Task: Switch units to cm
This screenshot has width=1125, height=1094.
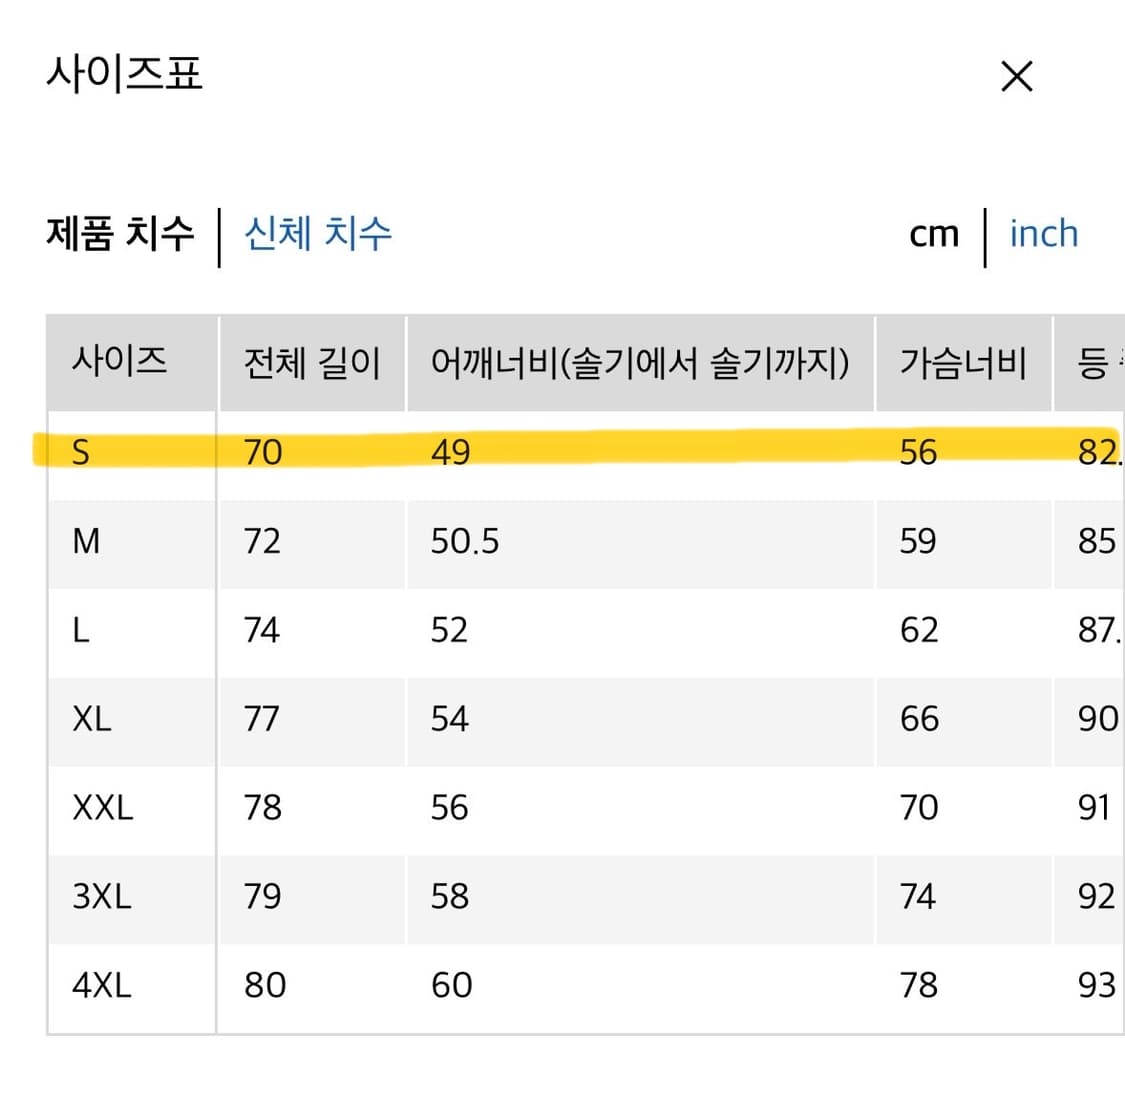Action: coord(933,233)
